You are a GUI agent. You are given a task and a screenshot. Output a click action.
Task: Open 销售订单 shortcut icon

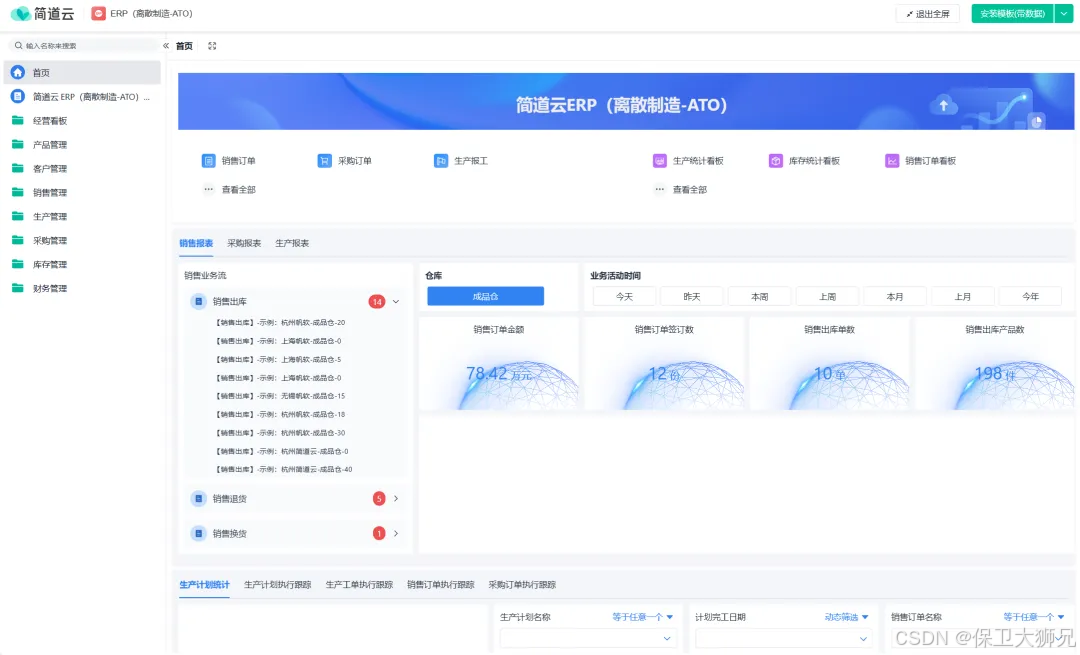coord(209,160)
